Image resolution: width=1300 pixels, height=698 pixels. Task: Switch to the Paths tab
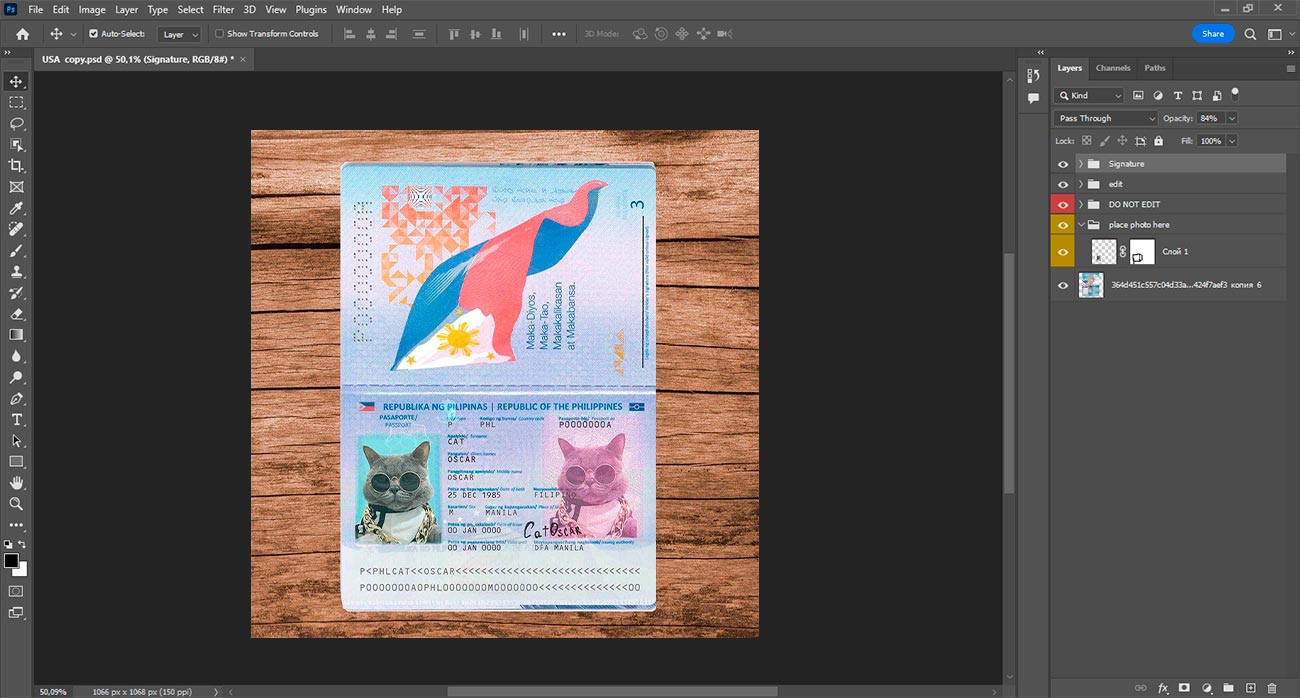pyautogui.click(x=1155, y=68)
